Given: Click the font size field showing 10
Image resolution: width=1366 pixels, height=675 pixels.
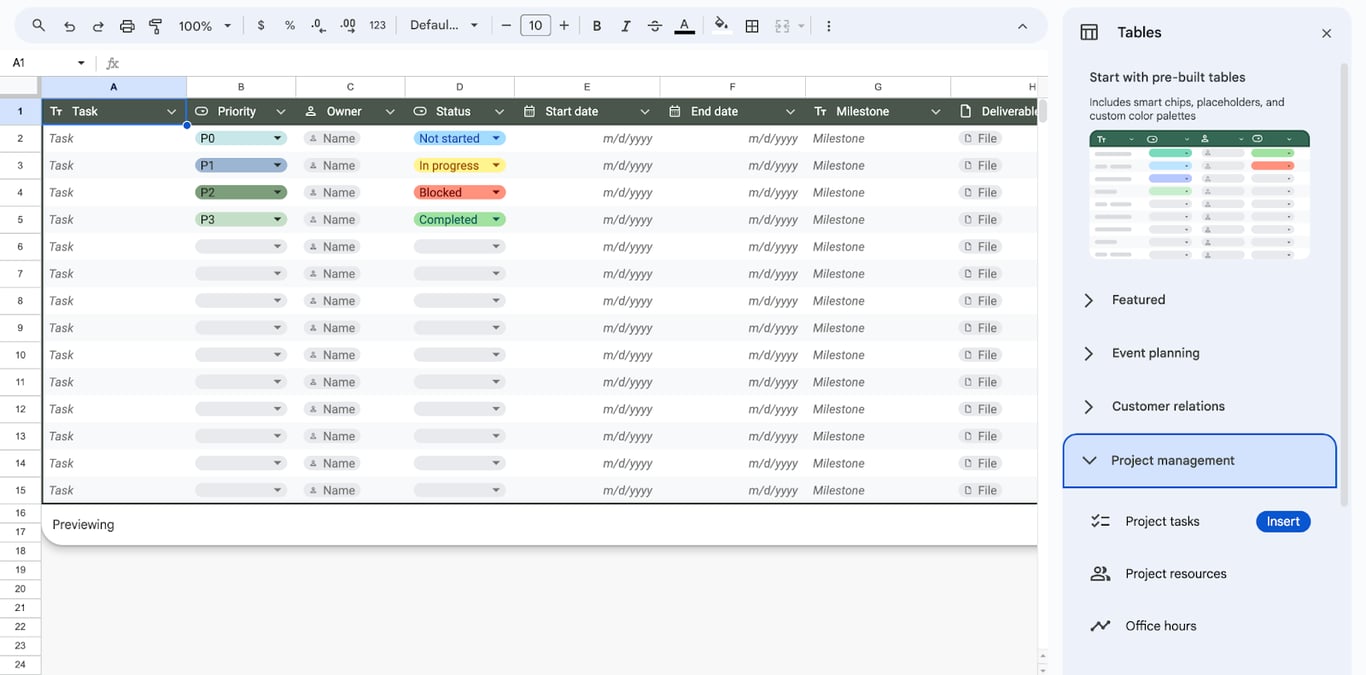Looking at the screenshot, I should 535,26.
